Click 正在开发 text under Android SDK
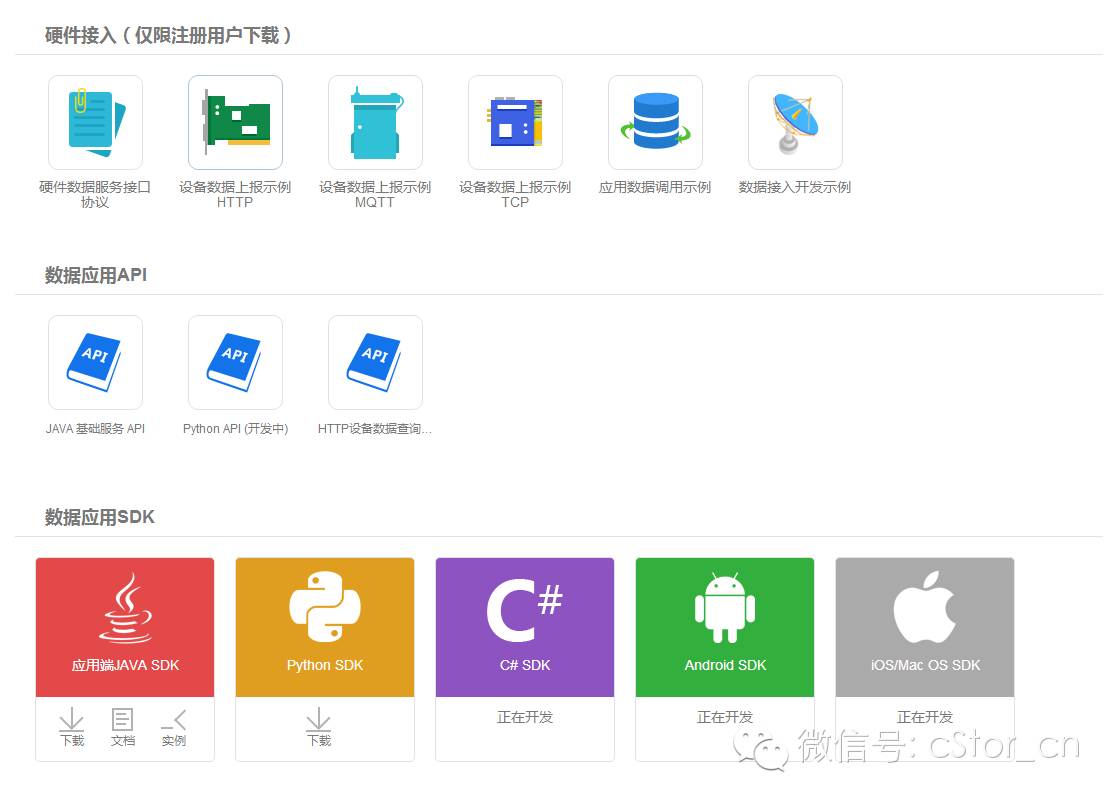The image size is (1118, 804). tap(724, 717)
